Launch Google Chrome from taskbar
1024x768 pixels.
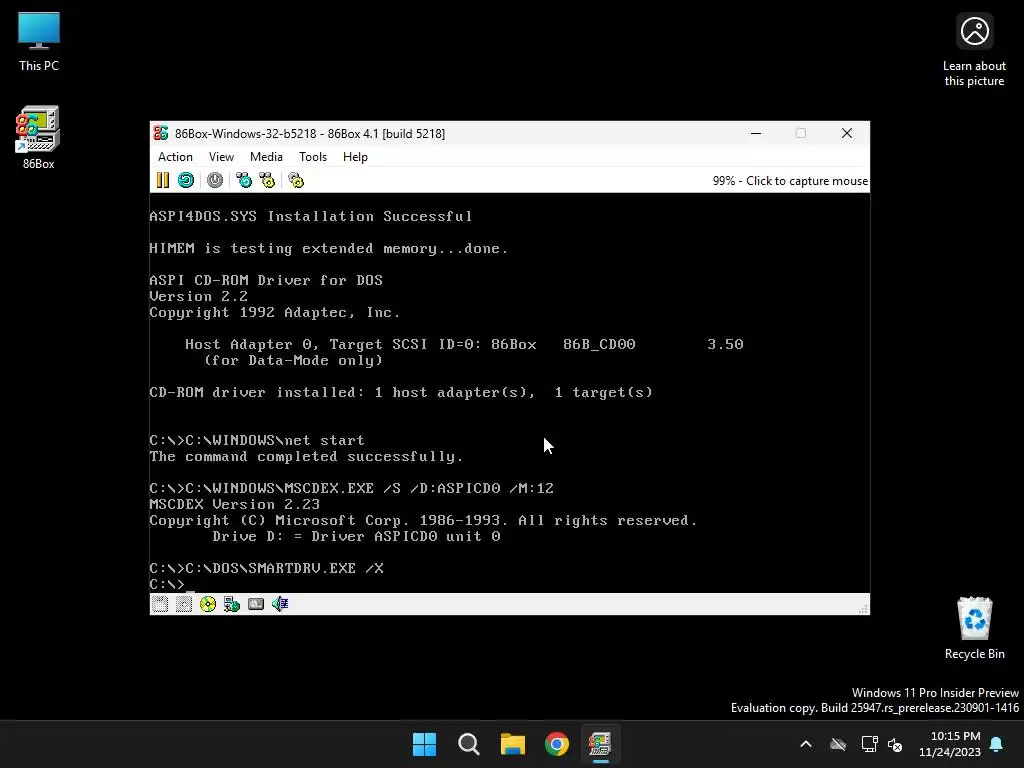coord(557,744)
